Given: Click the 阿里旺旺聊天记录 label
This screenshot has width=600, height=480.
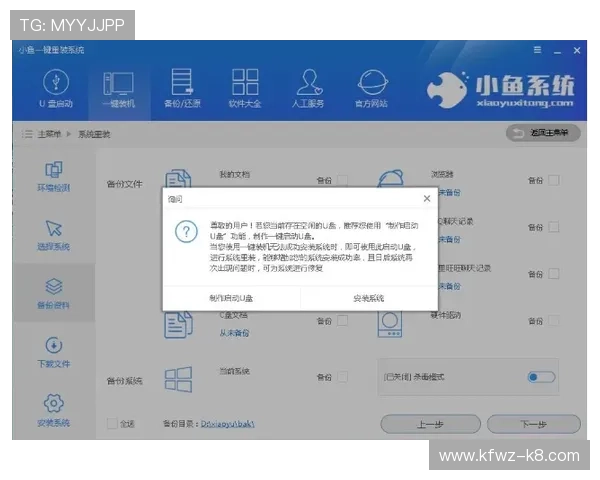Looking at the screenshot, I should tap(465, 268).
